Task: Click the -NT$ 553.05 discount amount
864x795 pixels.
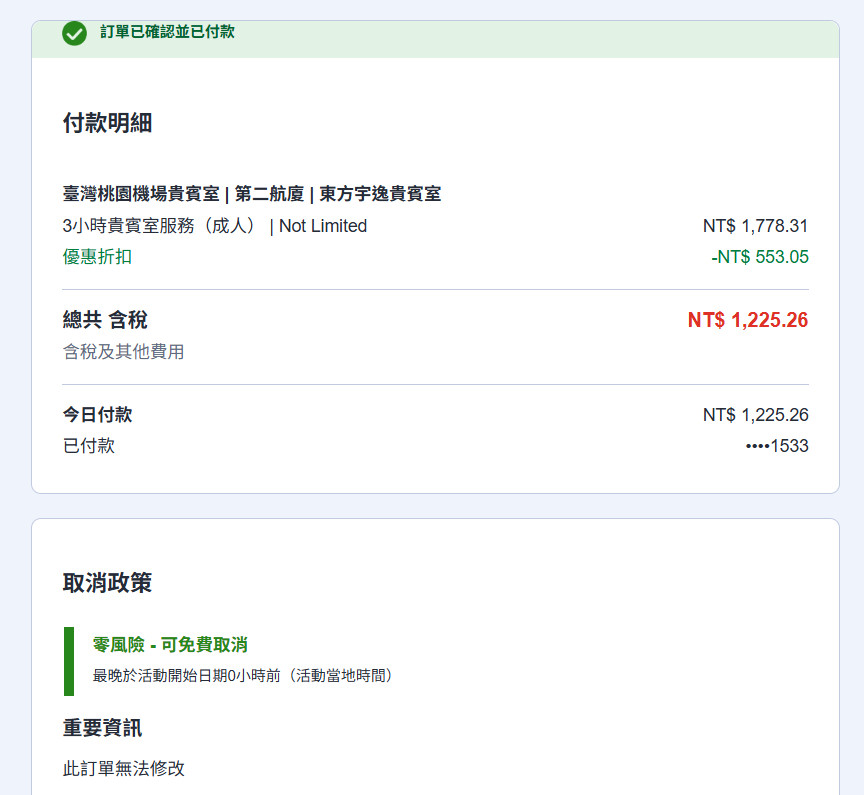Action: coord(759,257)
